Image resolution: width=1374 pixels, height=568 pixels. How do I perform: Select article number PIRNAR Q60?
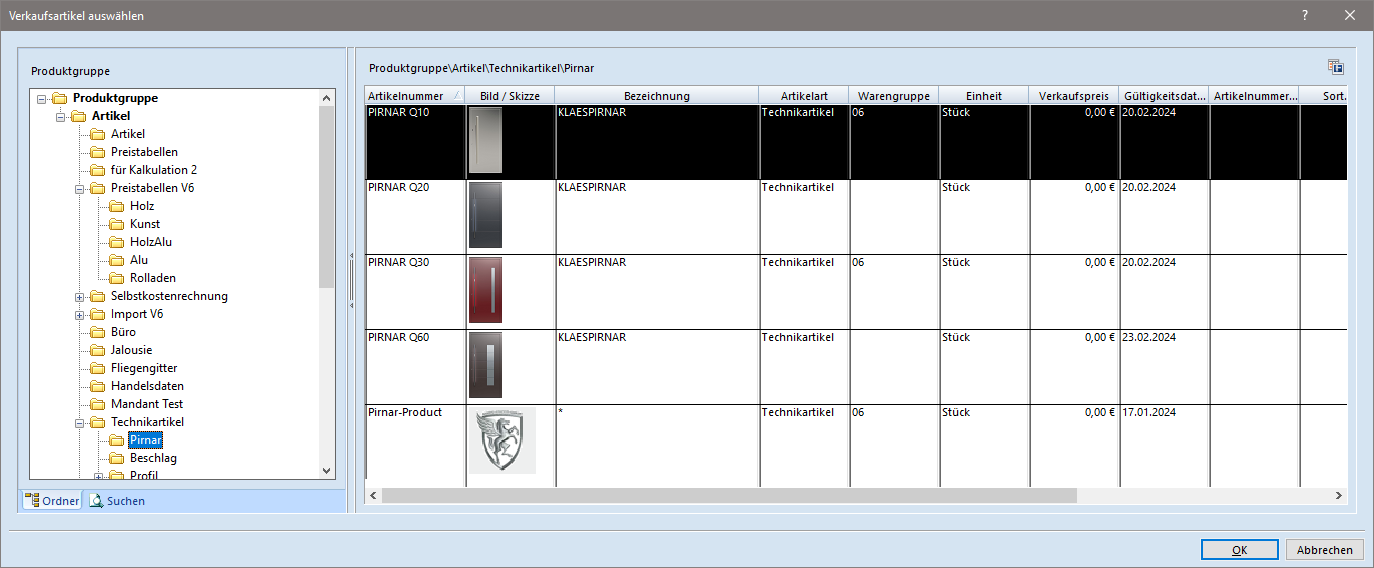click(x=399, y=337)
